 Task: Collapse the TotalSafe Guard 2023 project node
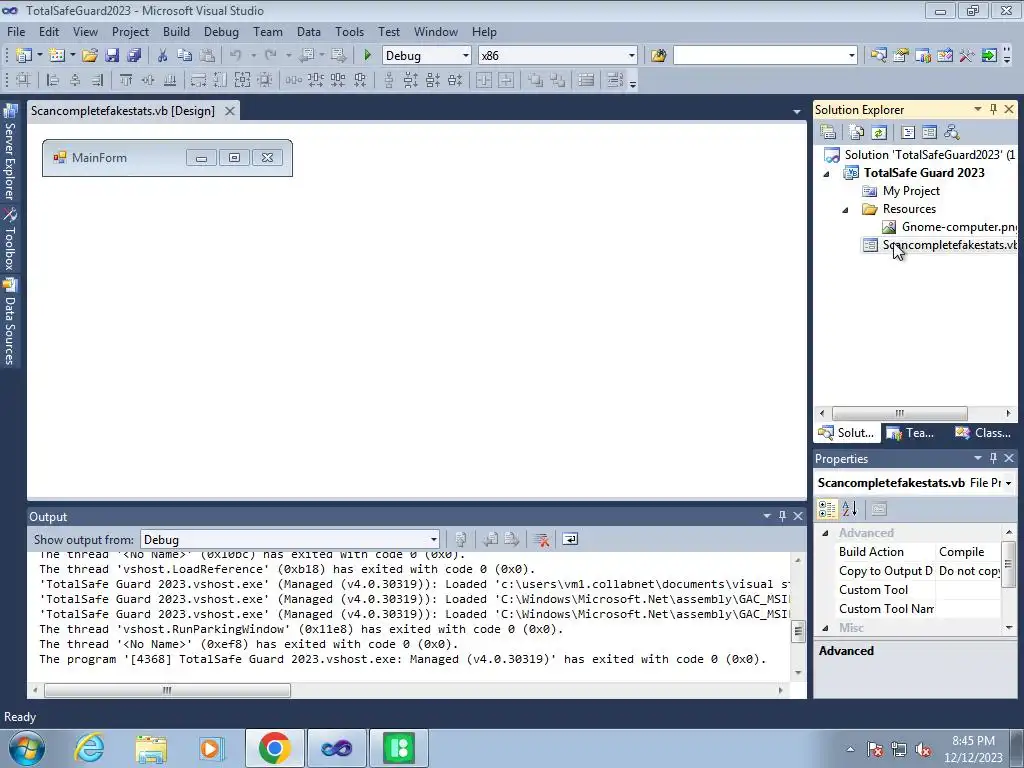[x=826, y=174]
